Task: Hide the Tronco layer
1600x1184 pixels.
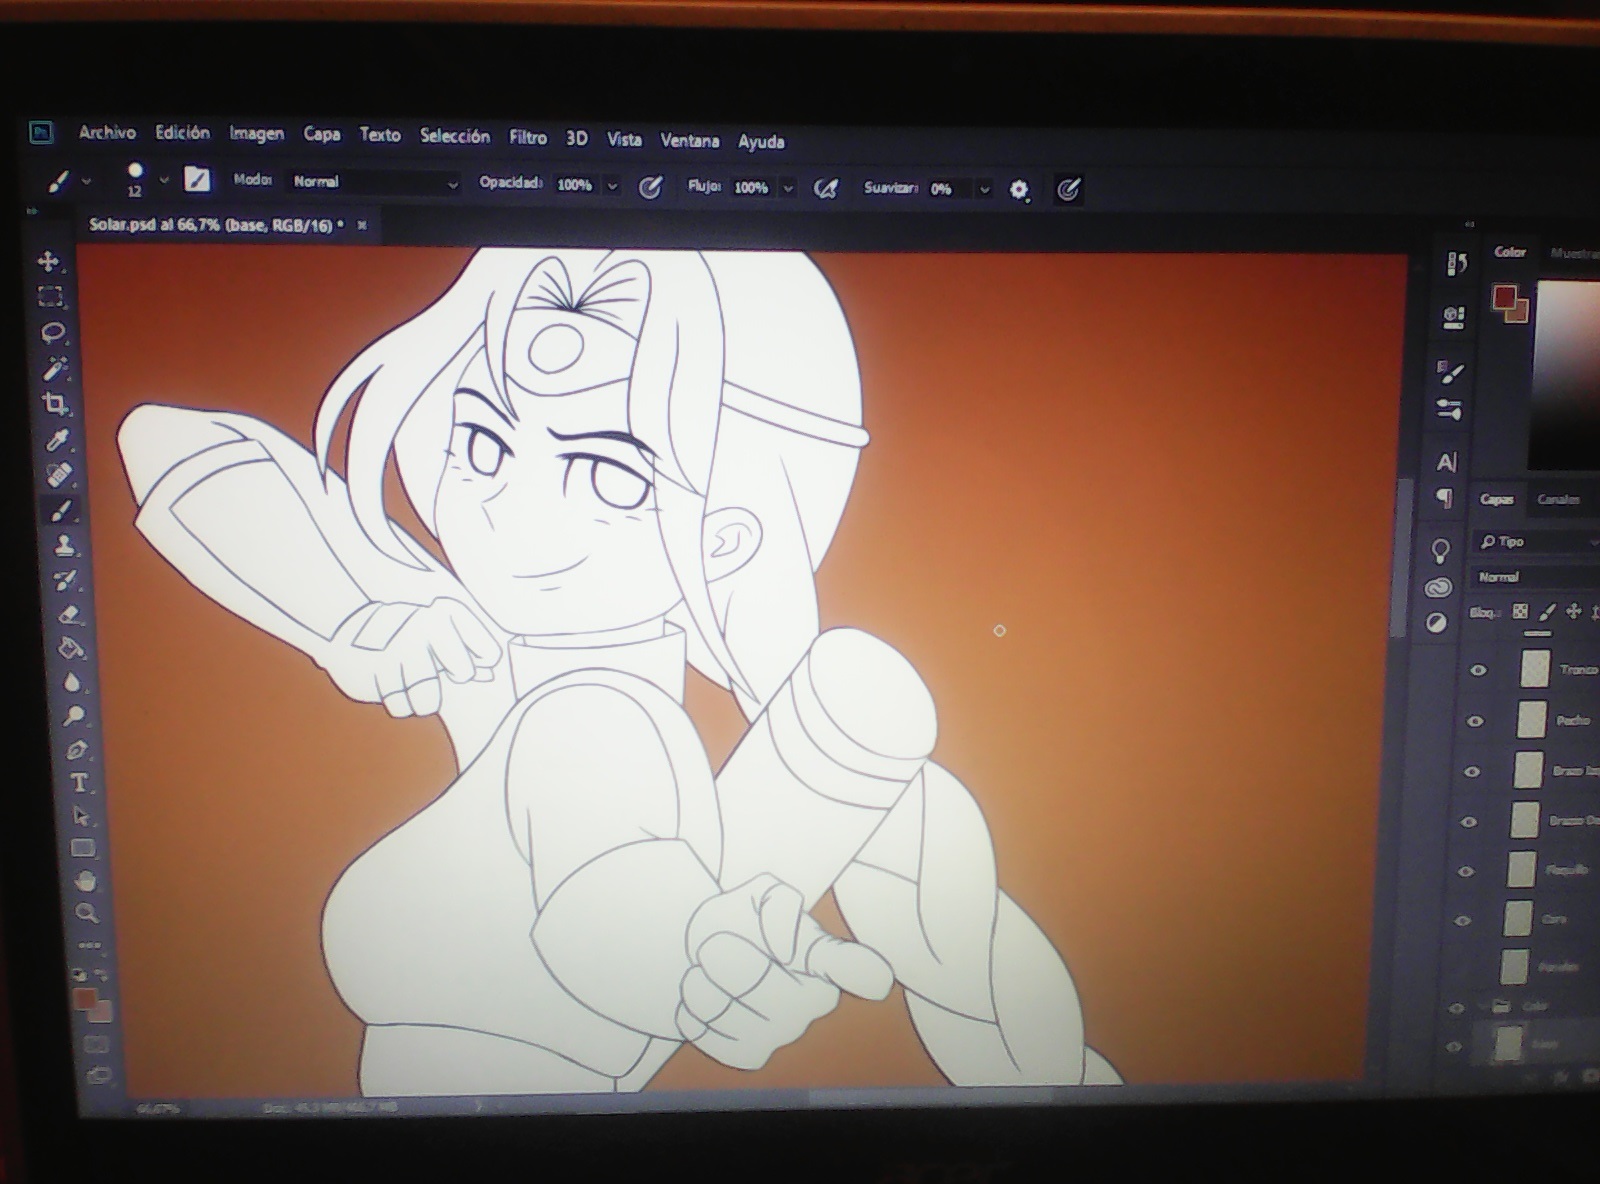Action: click(x=1478, y=670)
